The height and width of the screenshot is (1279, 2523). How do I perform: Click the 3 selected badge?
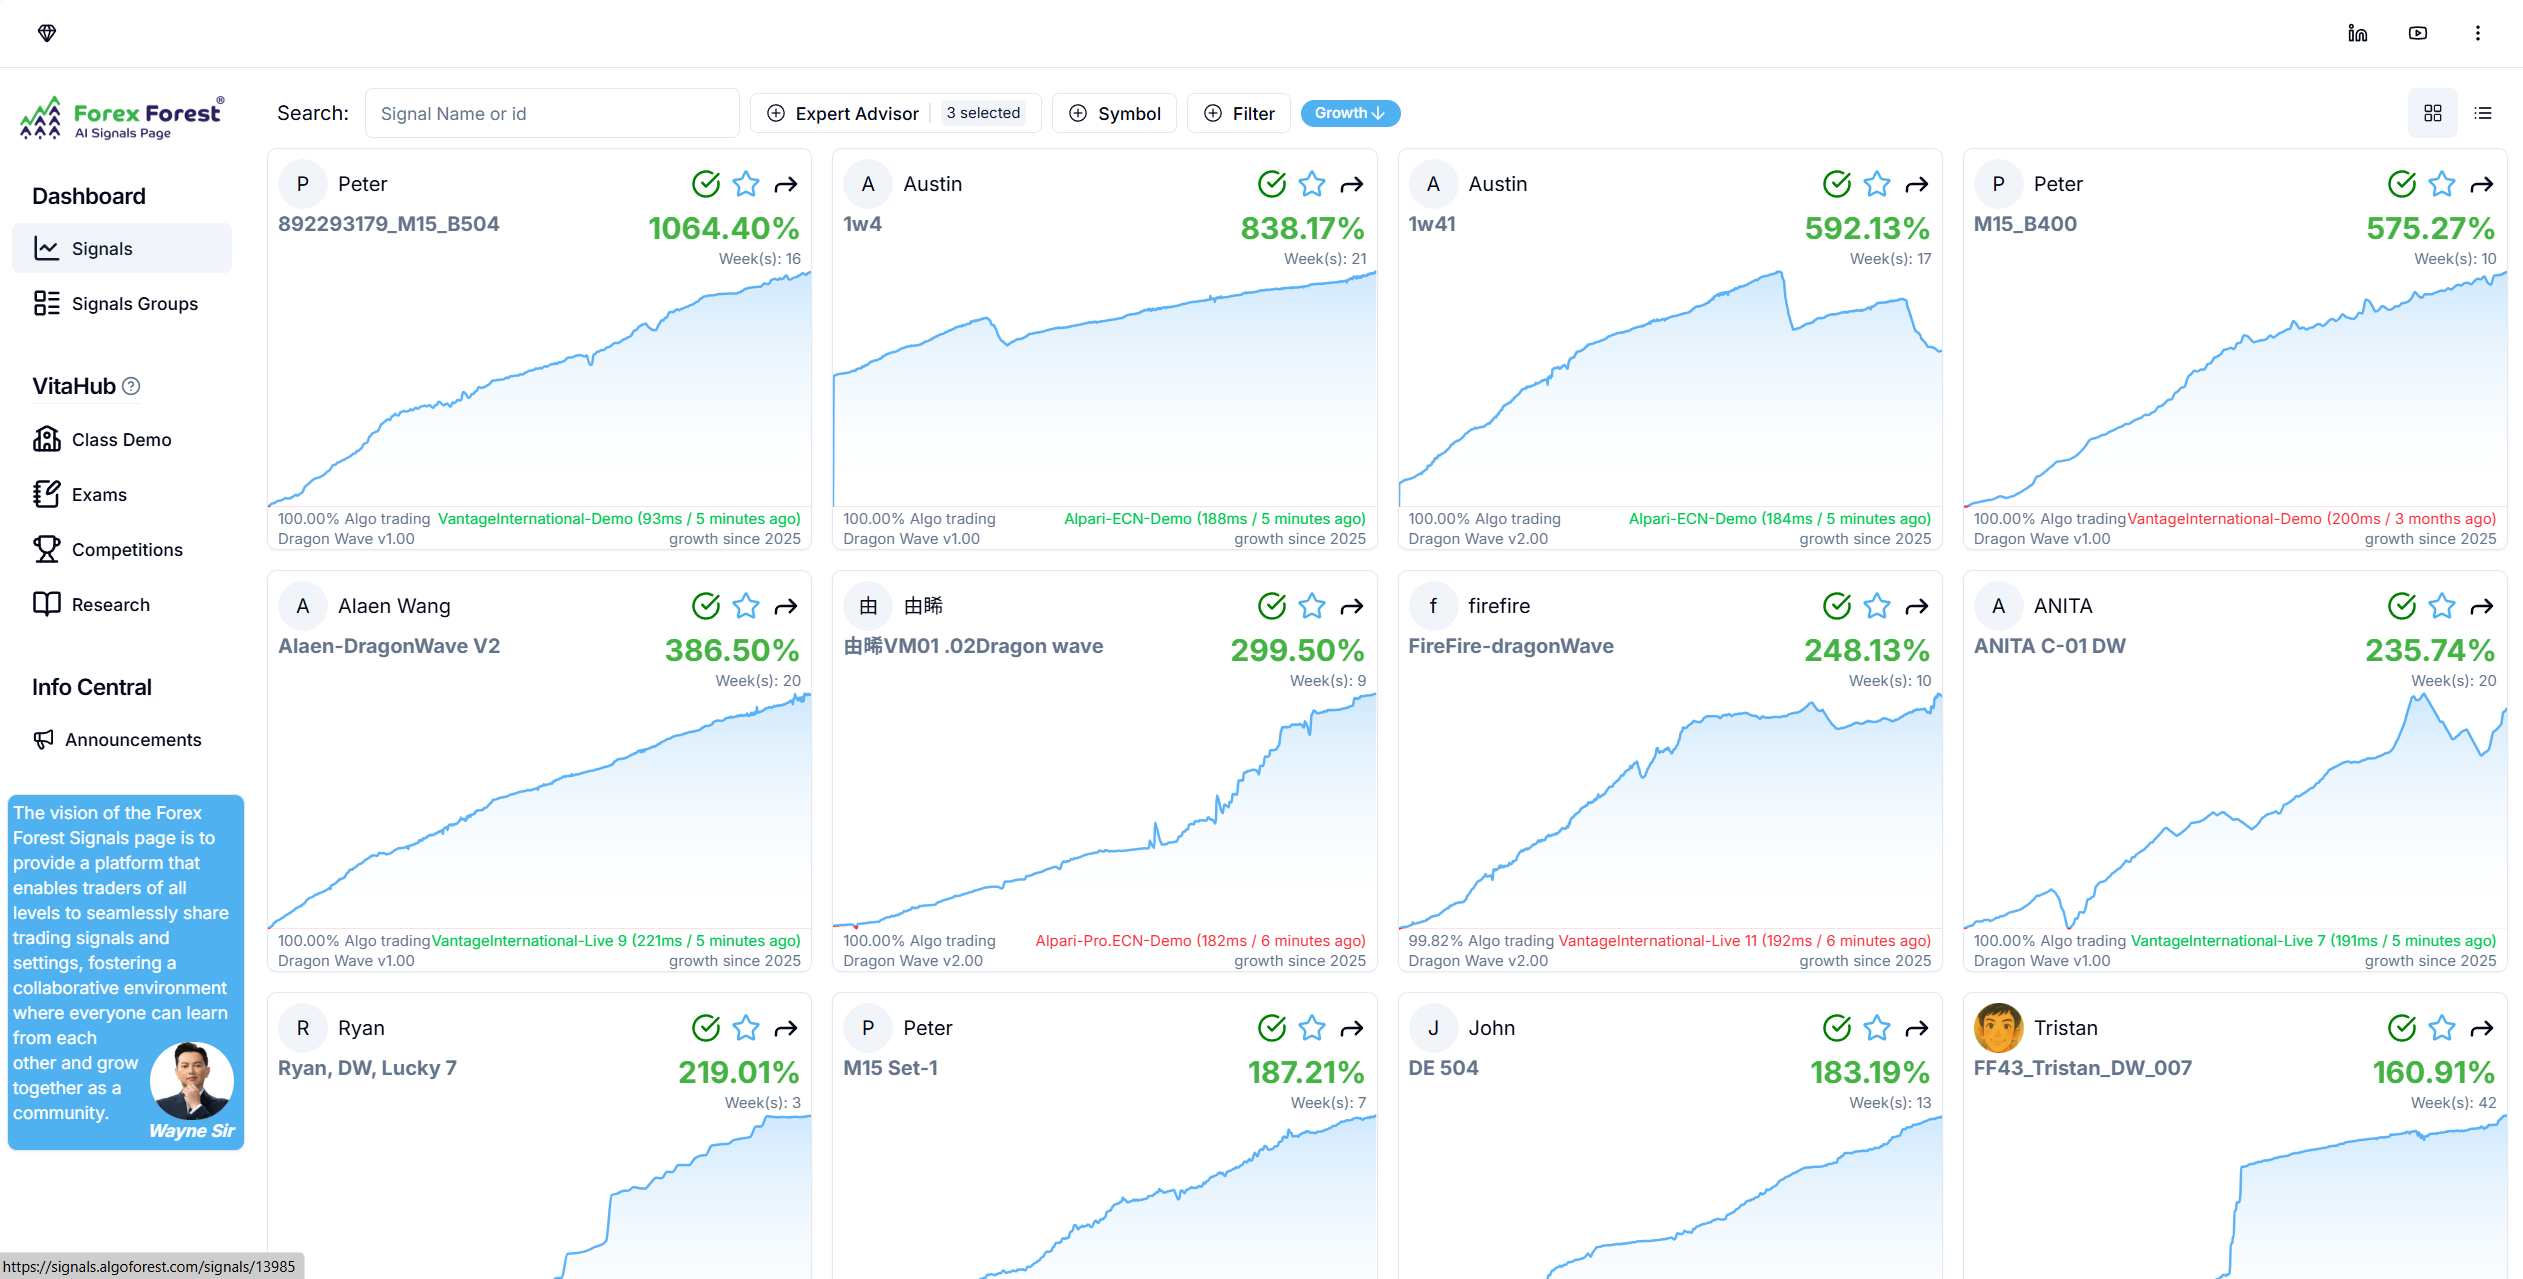(983, 113)
